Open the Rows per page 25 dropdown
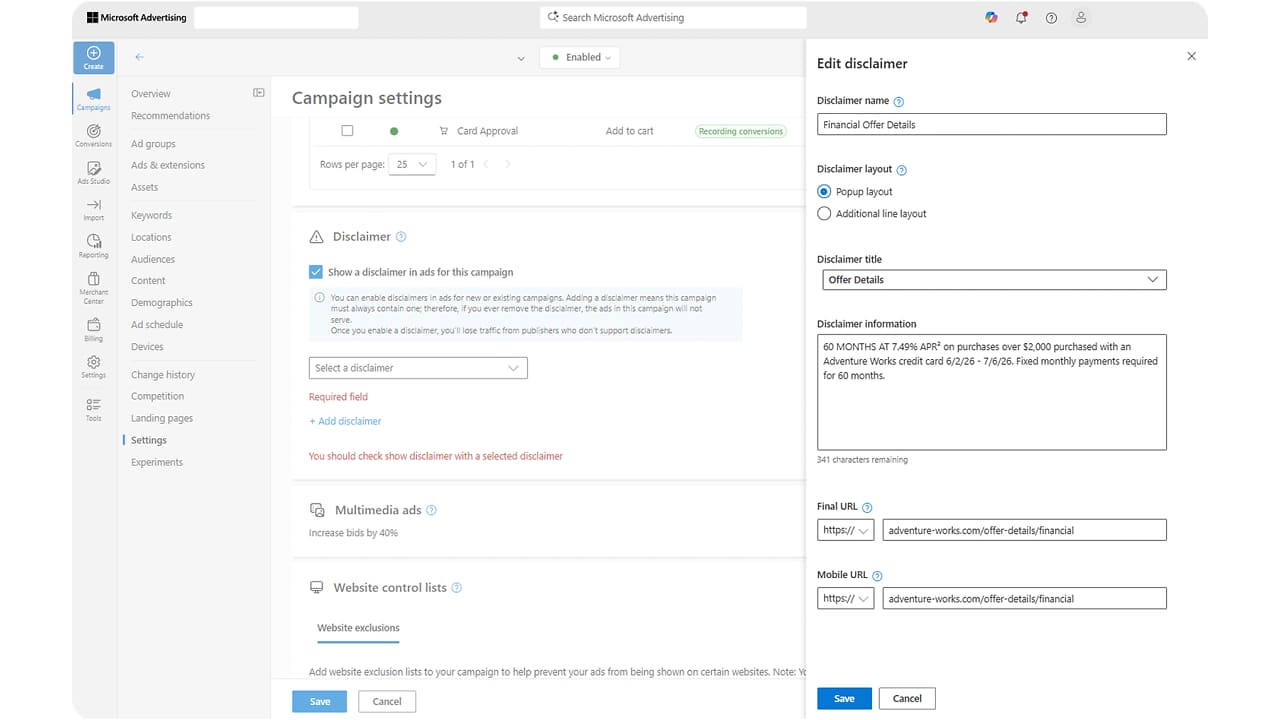 pos(411,164)
